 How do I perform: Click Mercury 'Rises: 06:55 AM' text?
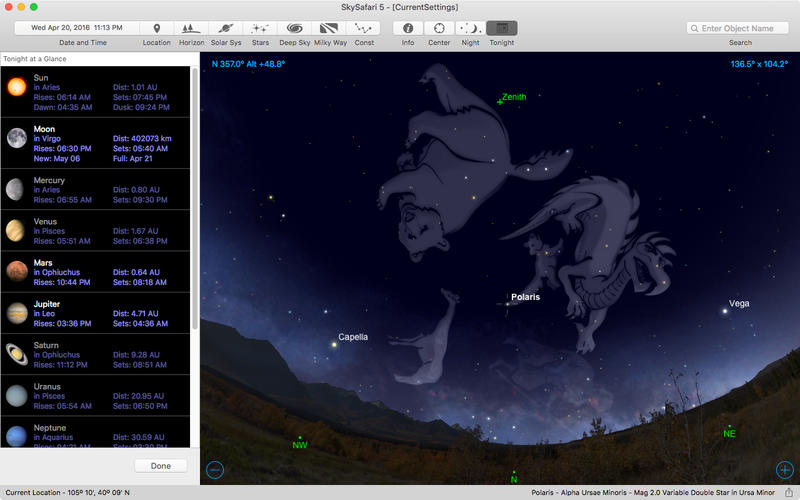[62, 199]
